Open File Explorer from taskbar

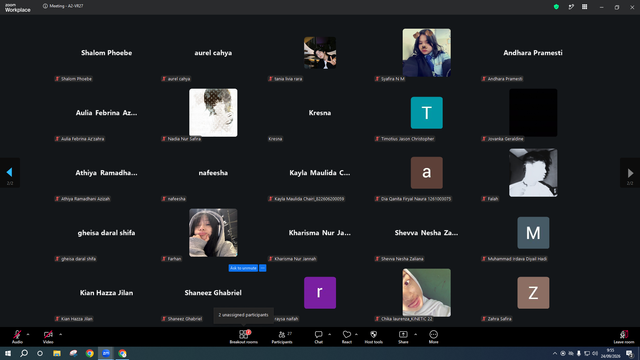click(x=57, y=353)
